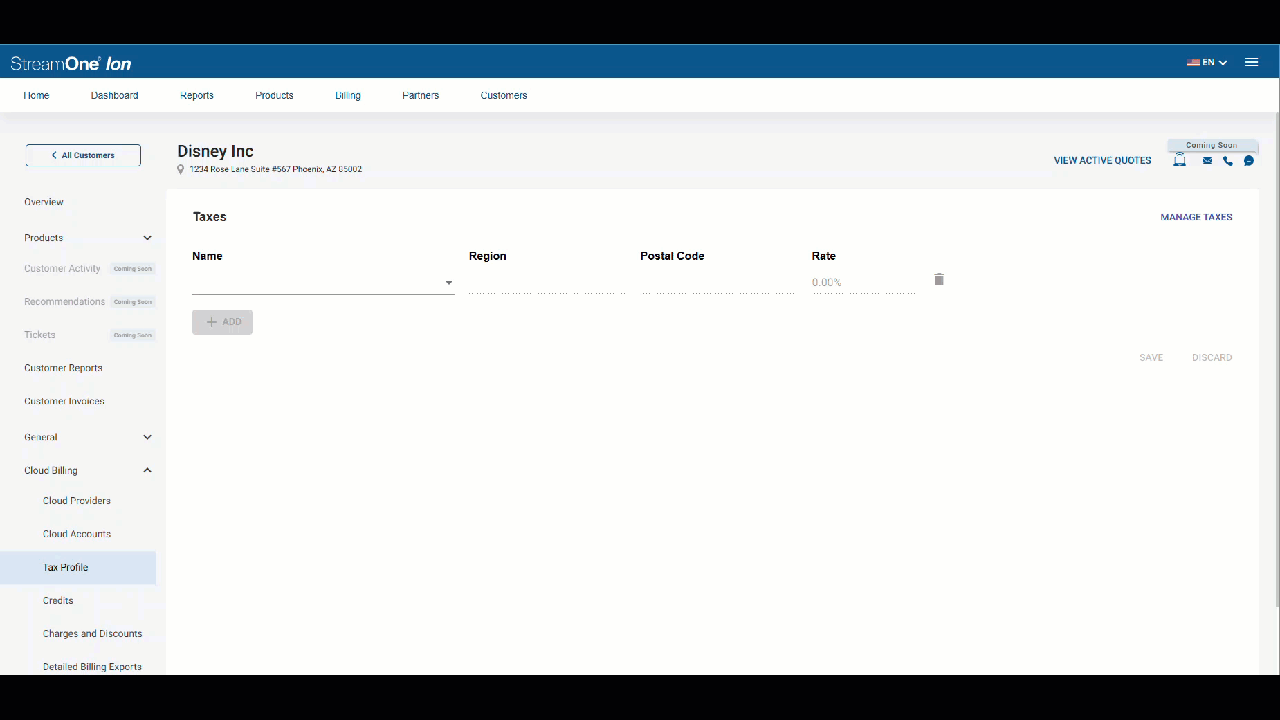Open Detailed Billing Exports in sidebar
The width and height of the screenshot is (1280, 720).
coord(92,666)
